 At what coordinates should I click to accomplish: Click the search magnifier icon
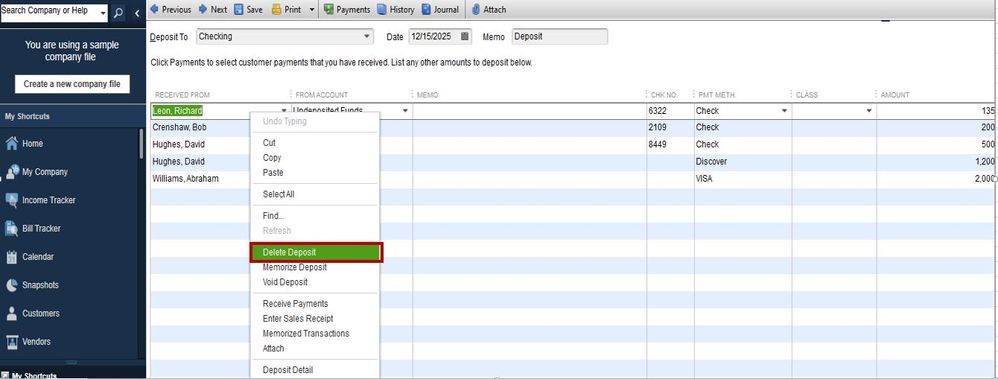[118, 13]
